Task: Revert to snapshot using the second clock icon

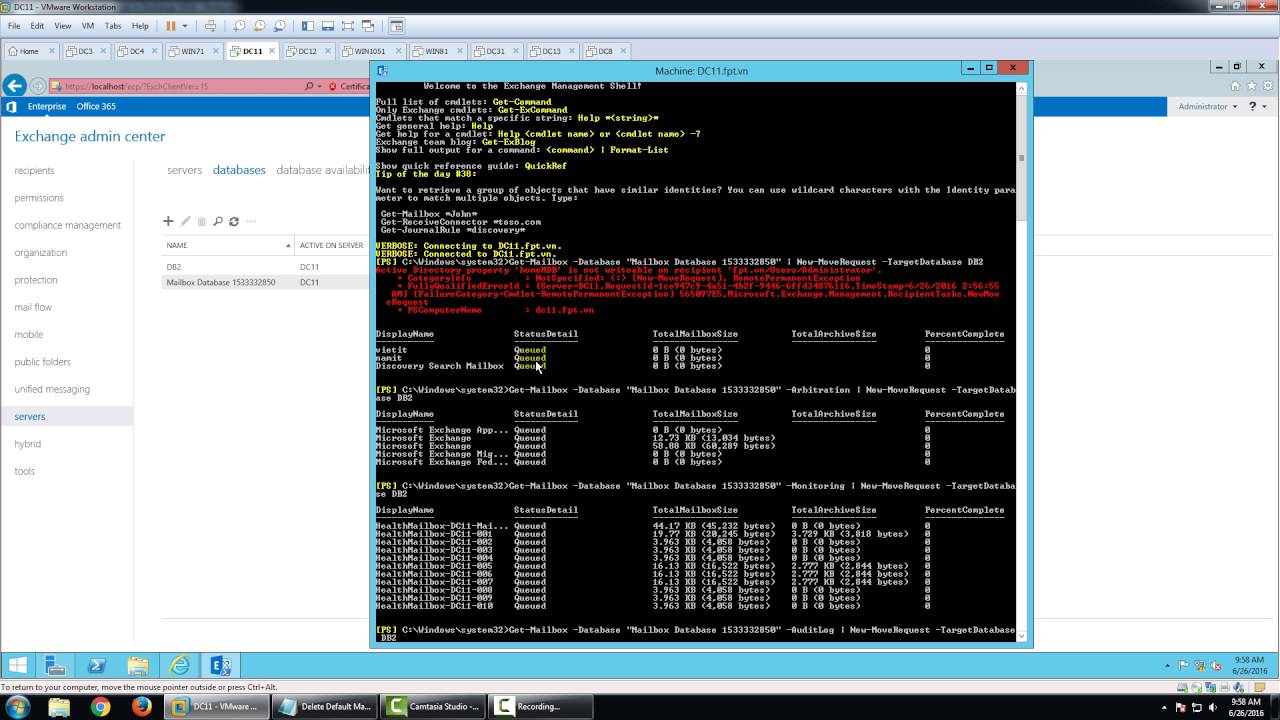Action: (262, 26)
